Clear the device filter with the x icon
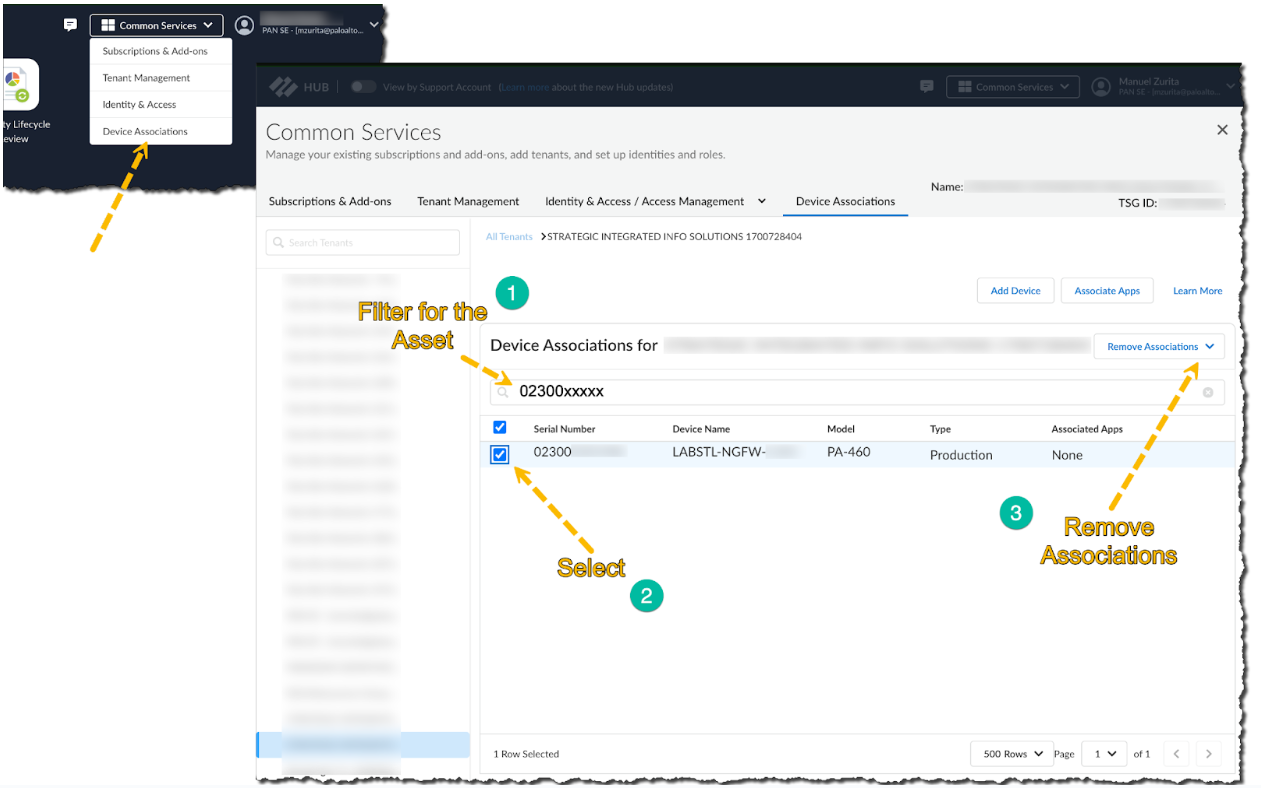Image resolution: width=1261 pixels, height=788 pixels. tap(1208, 392)
